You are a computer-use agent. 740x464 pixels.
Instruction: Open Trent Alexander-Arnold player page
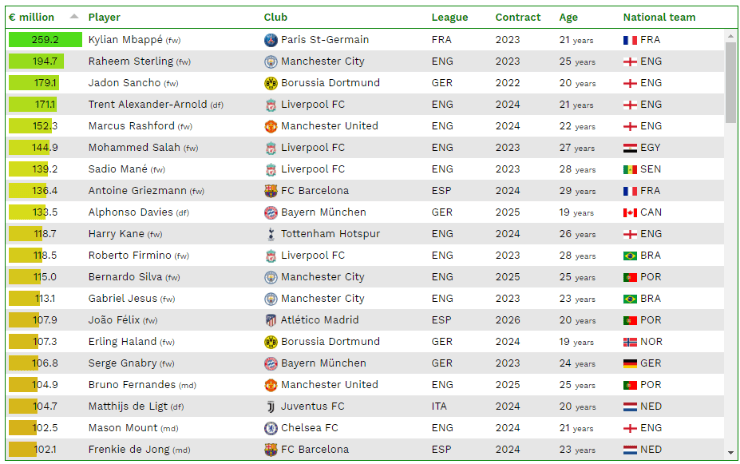click(x=147, y=105)
